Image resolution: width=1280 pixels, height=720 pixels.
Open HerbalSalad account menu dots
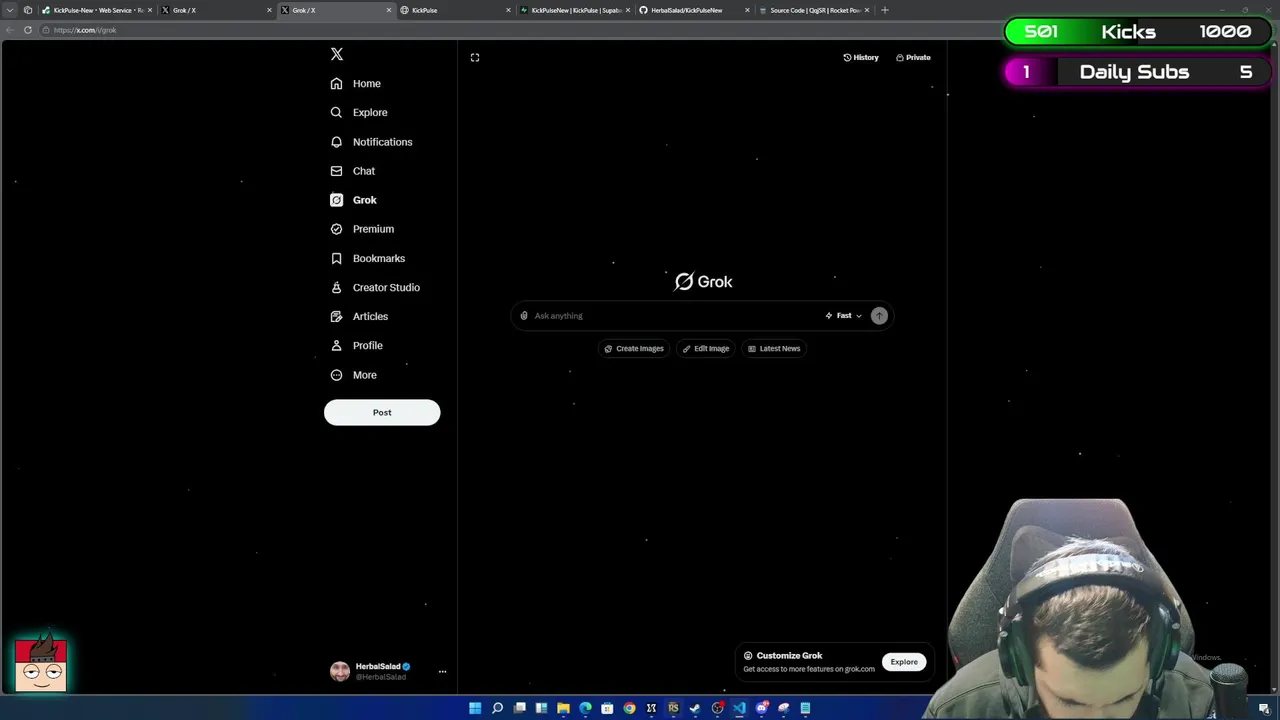(442, 672)
